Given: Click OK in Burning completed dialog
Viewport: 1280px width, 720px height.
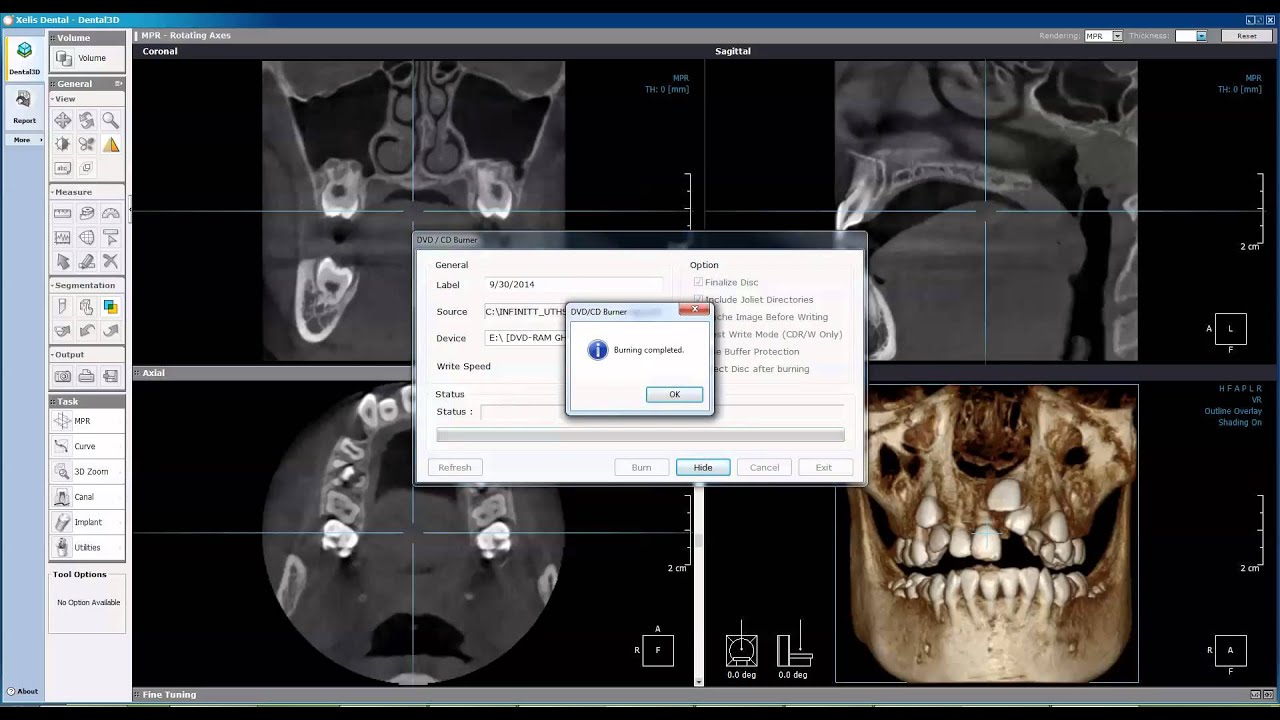Looking at the screenshot, I should coord(674,394).
